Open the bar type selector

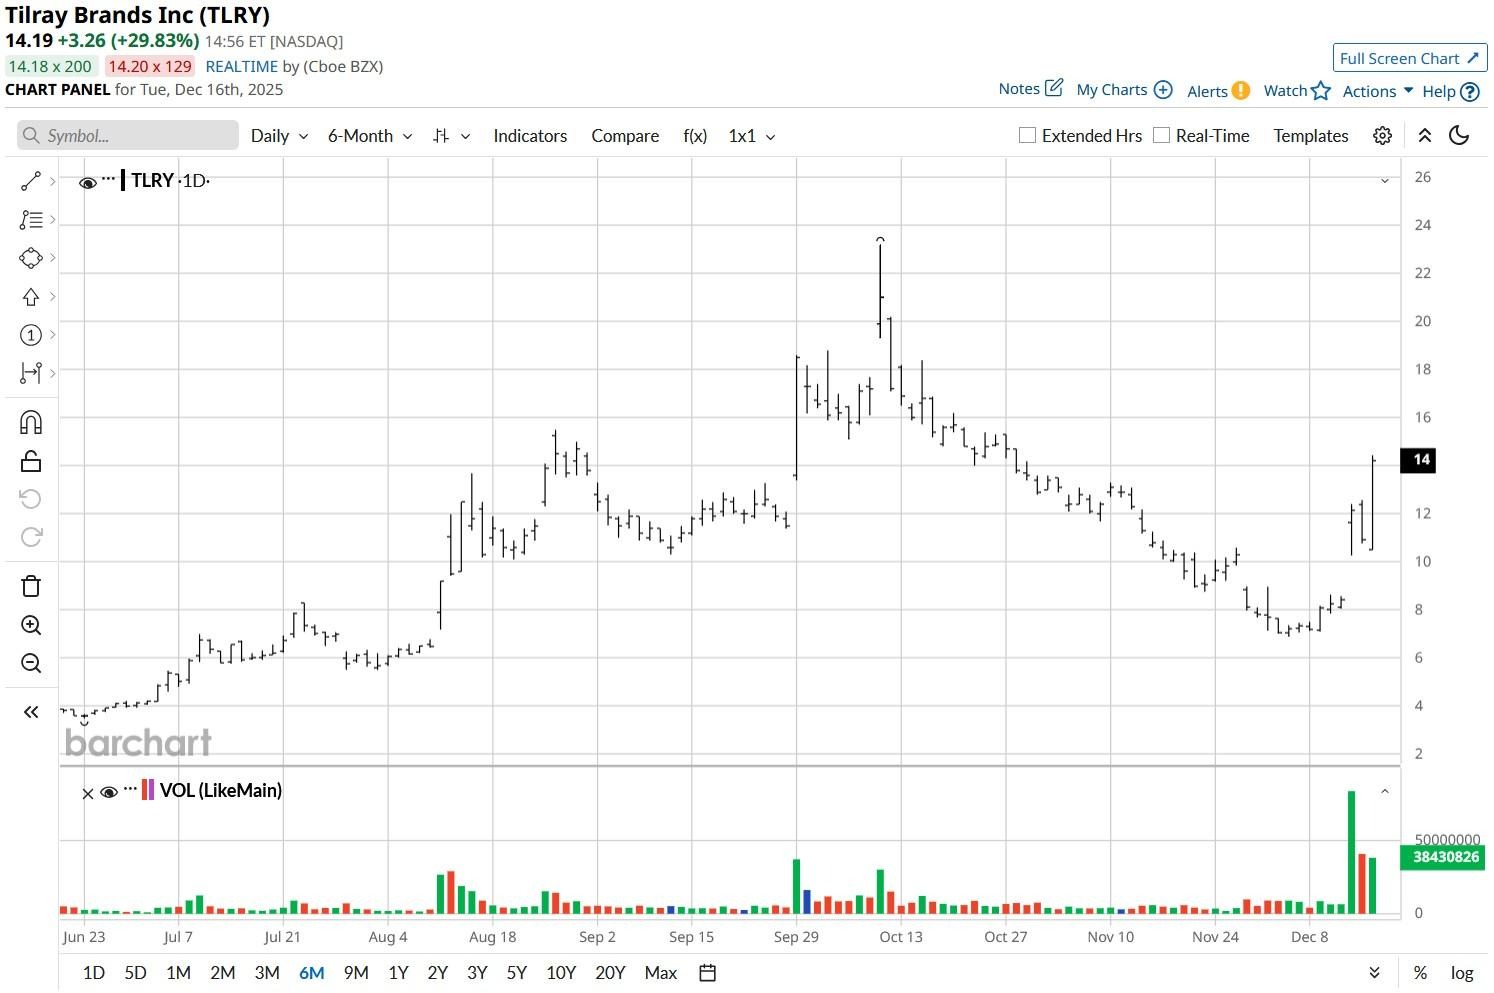(451, 136)
